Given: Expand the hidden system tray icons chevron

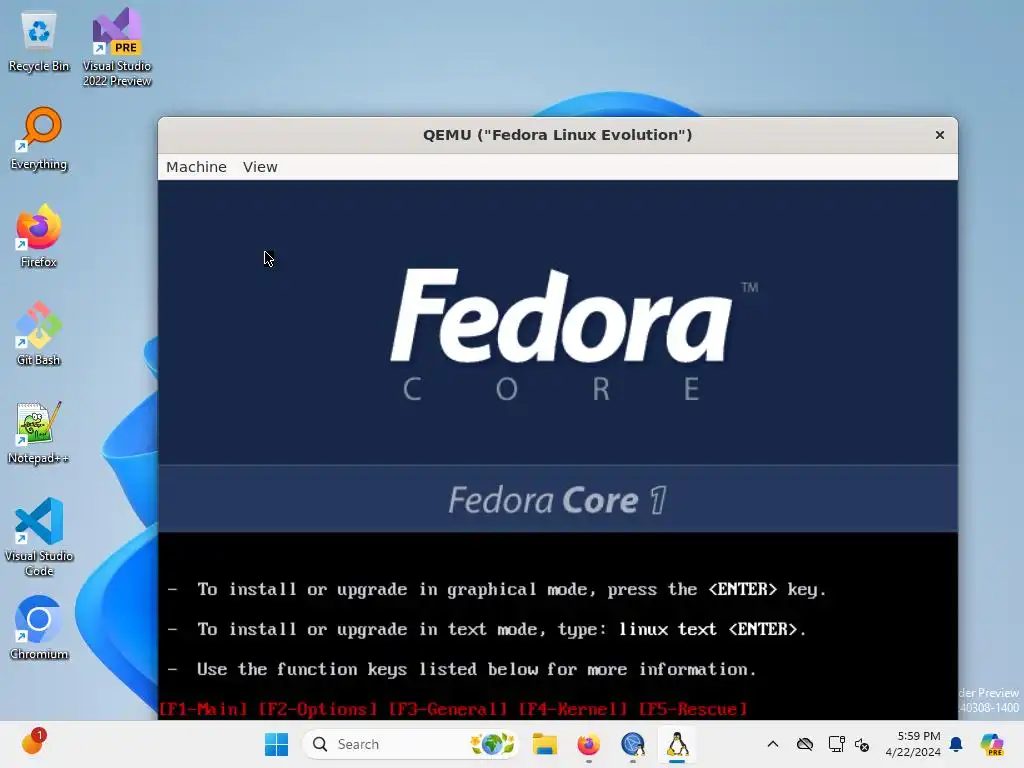Looking at the screenshot, I should [773, 744].
